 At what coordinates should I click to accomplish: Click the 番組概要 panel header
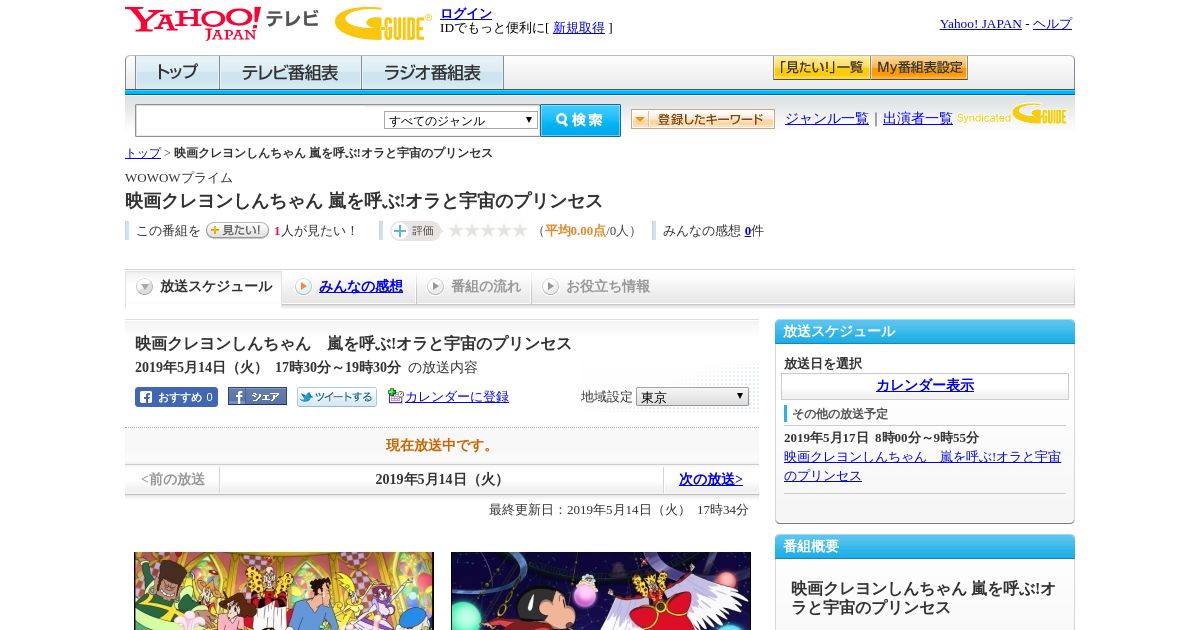(925, 546)
